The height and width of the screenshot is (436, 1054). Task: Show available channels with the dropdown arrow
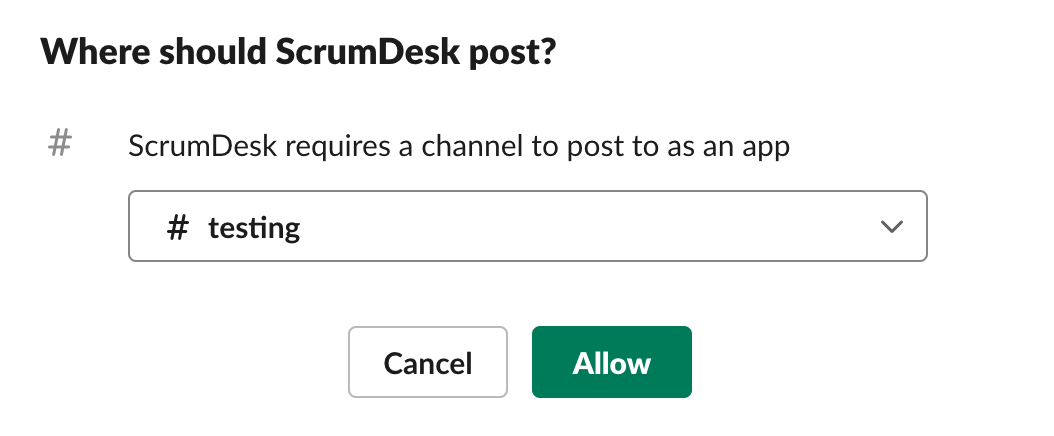click(891, 227)
